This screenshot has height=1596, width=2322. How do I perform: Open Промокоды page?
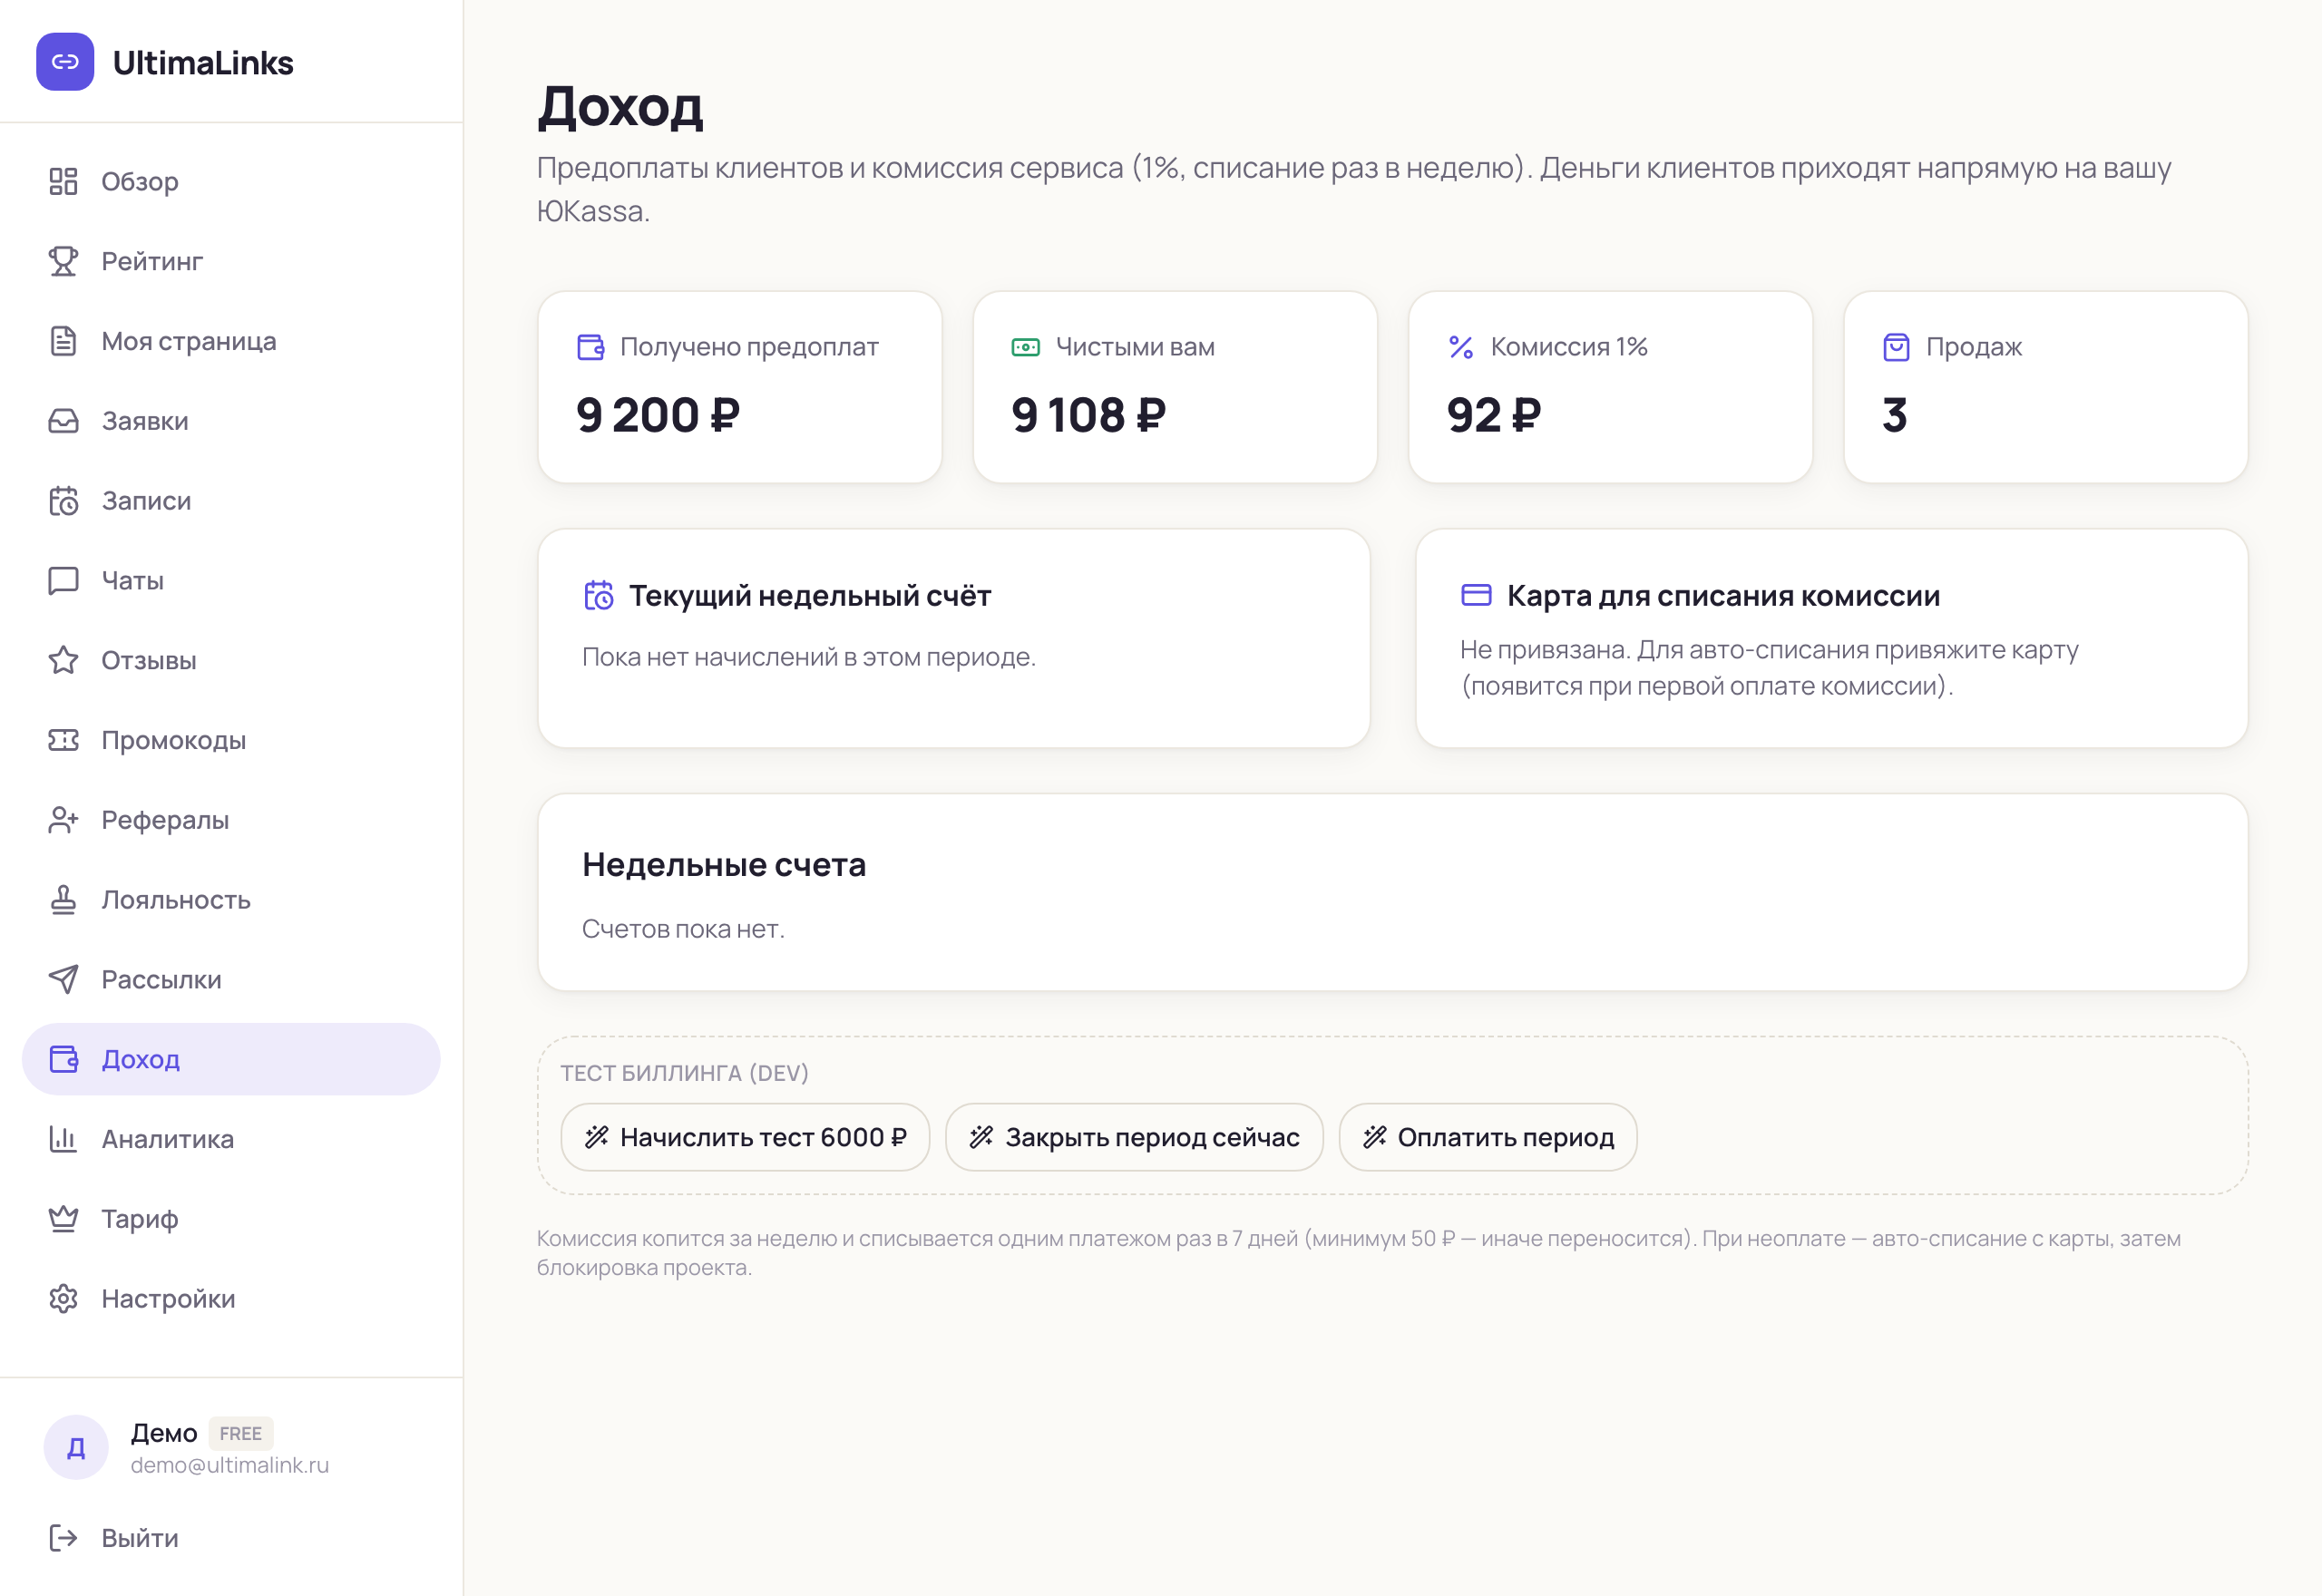(231, 740)
